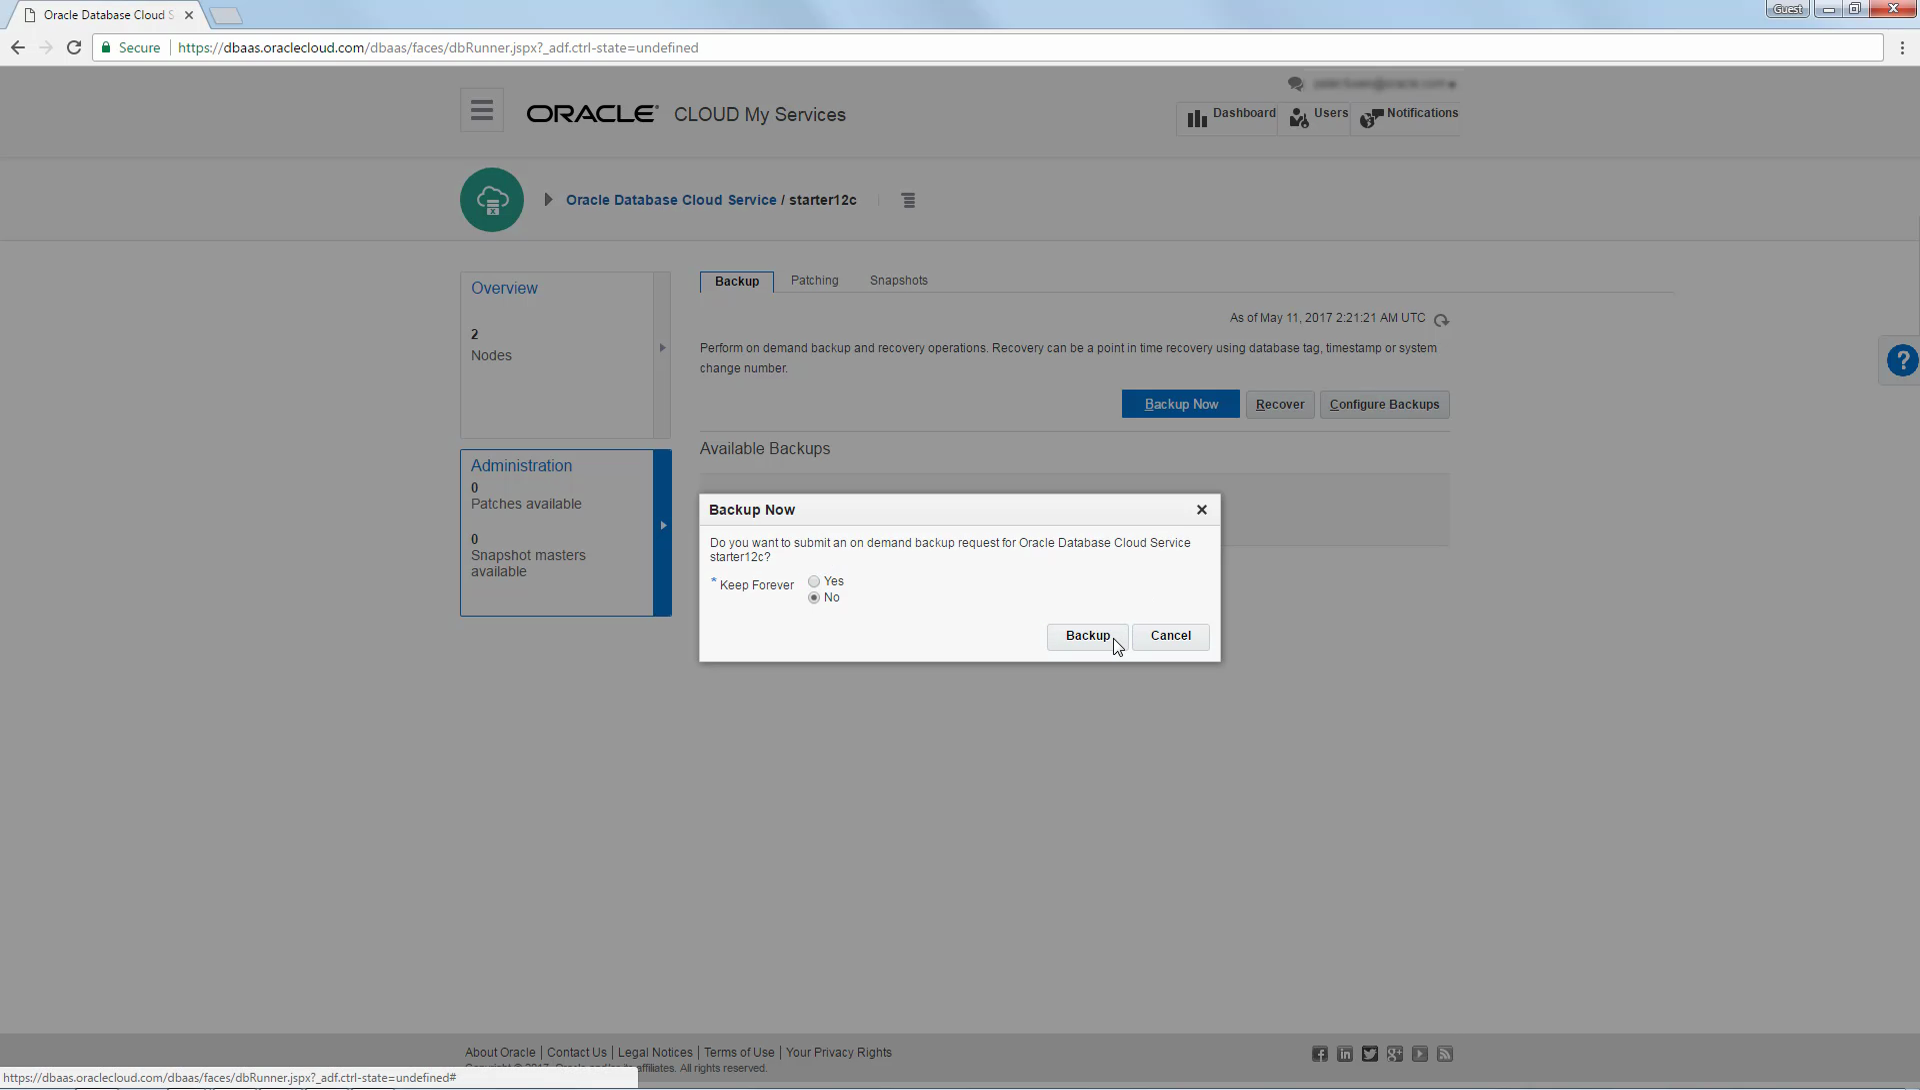Open the blue help question mark
The height and width of the screenshot is (1090, 1920).
pyautogui.click(x=1901, y=360)
